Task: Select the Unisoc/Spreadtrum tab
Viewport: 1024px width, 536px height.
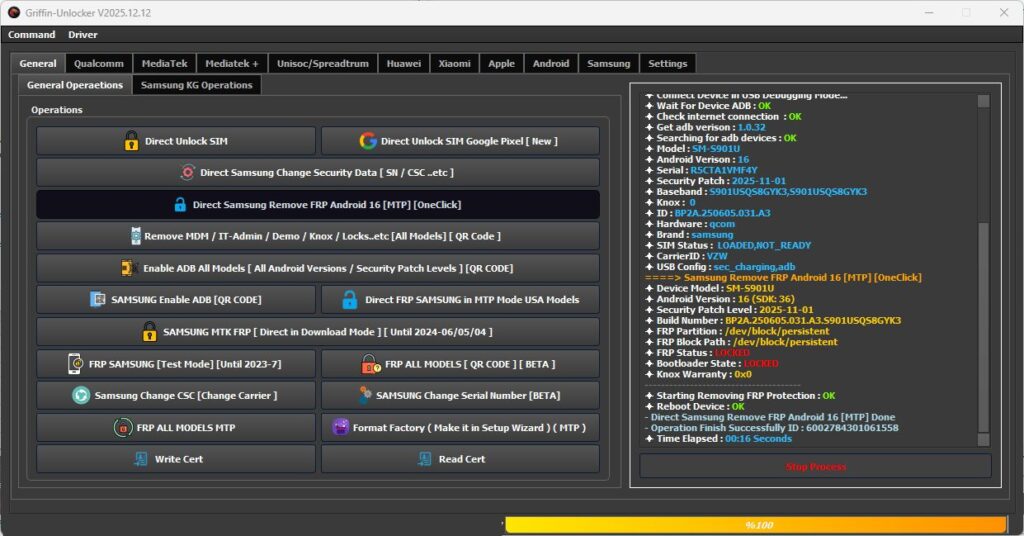Action: click(x=323, y=63)
